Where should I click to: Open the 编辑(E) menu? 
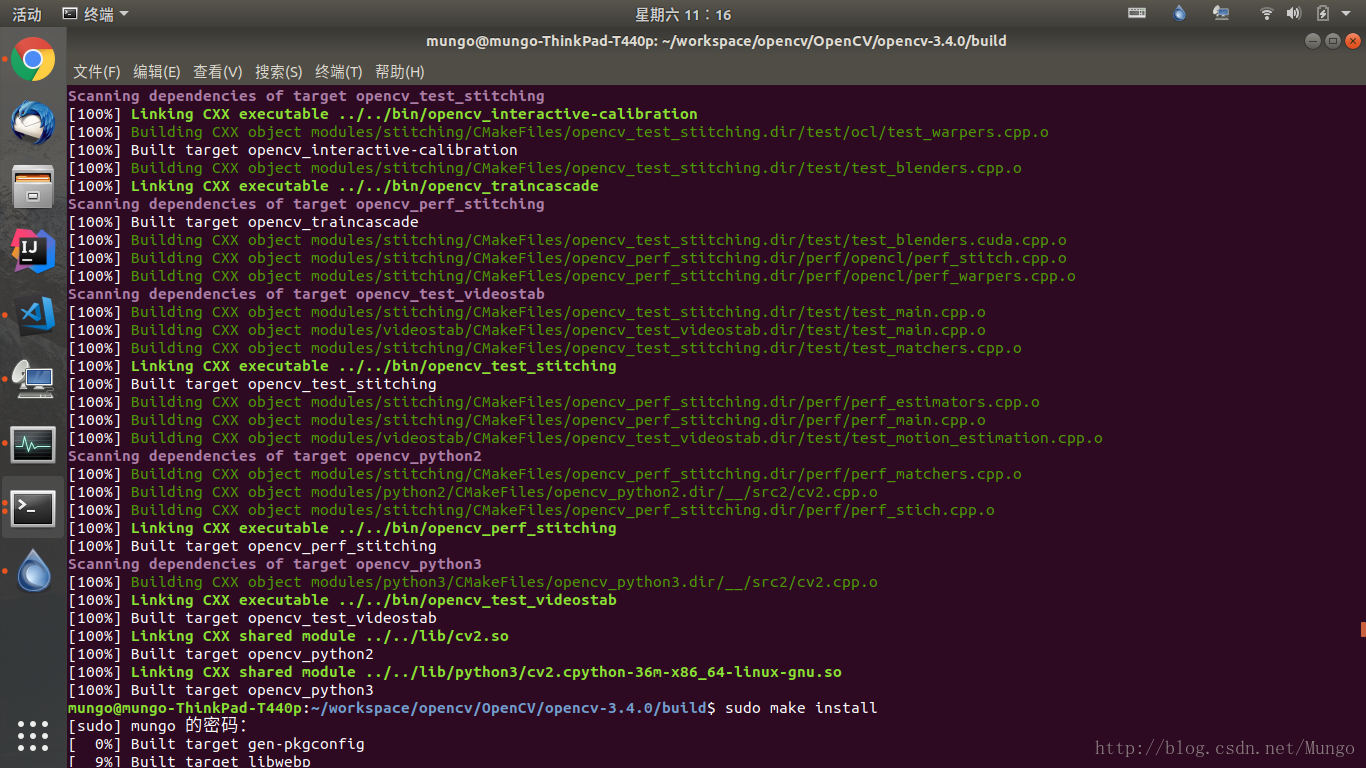pos(157,72)
